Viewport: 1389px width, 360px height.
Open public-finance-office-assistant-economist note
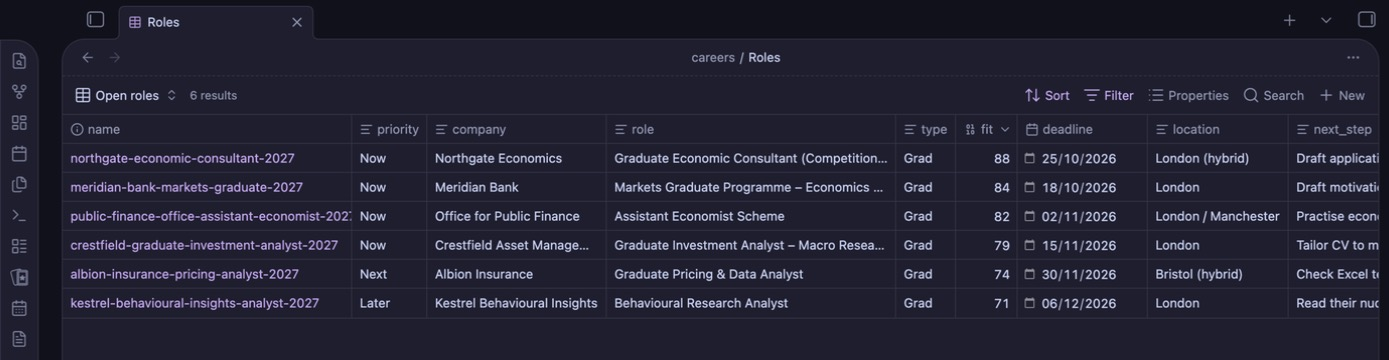click(x=211, y=216)
